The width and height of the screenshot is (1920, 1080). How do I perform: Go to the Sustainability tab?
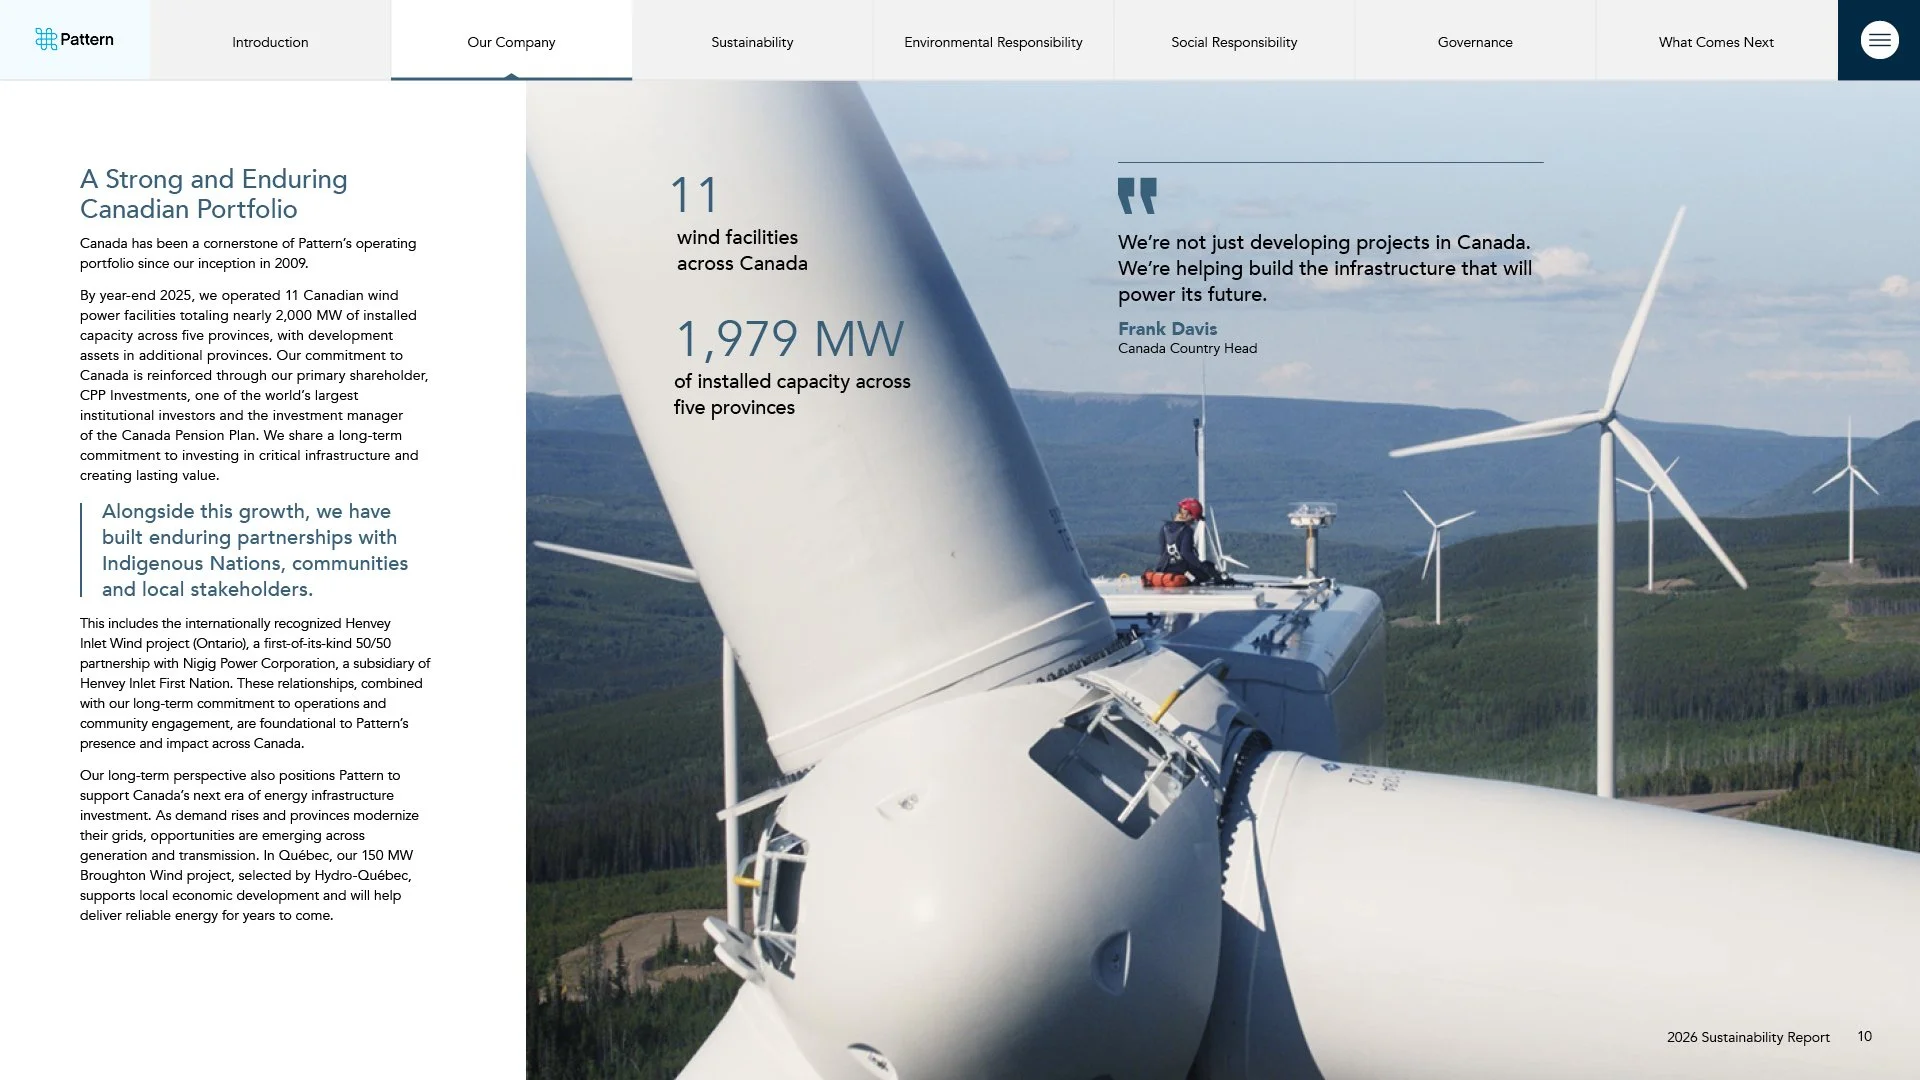752,42
